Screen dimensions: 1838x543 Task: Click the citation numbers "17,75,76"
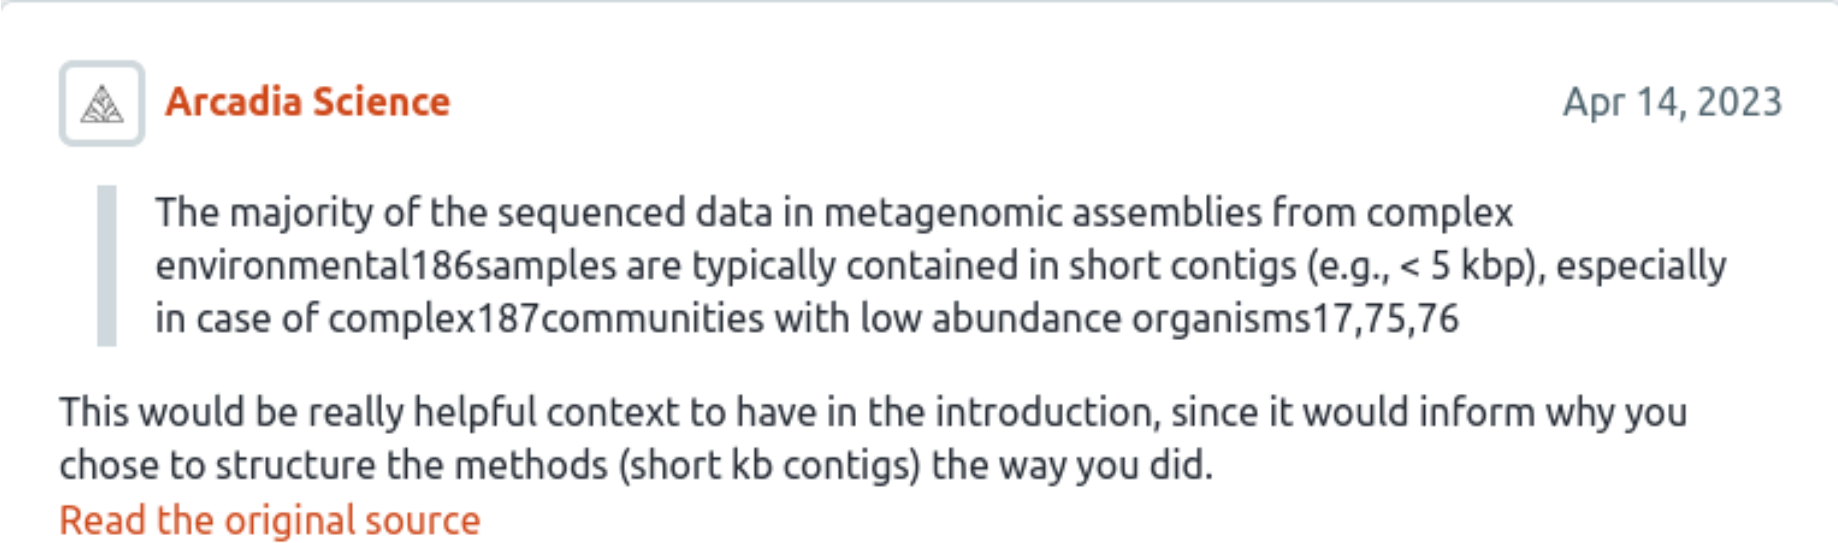(1385, 319)
